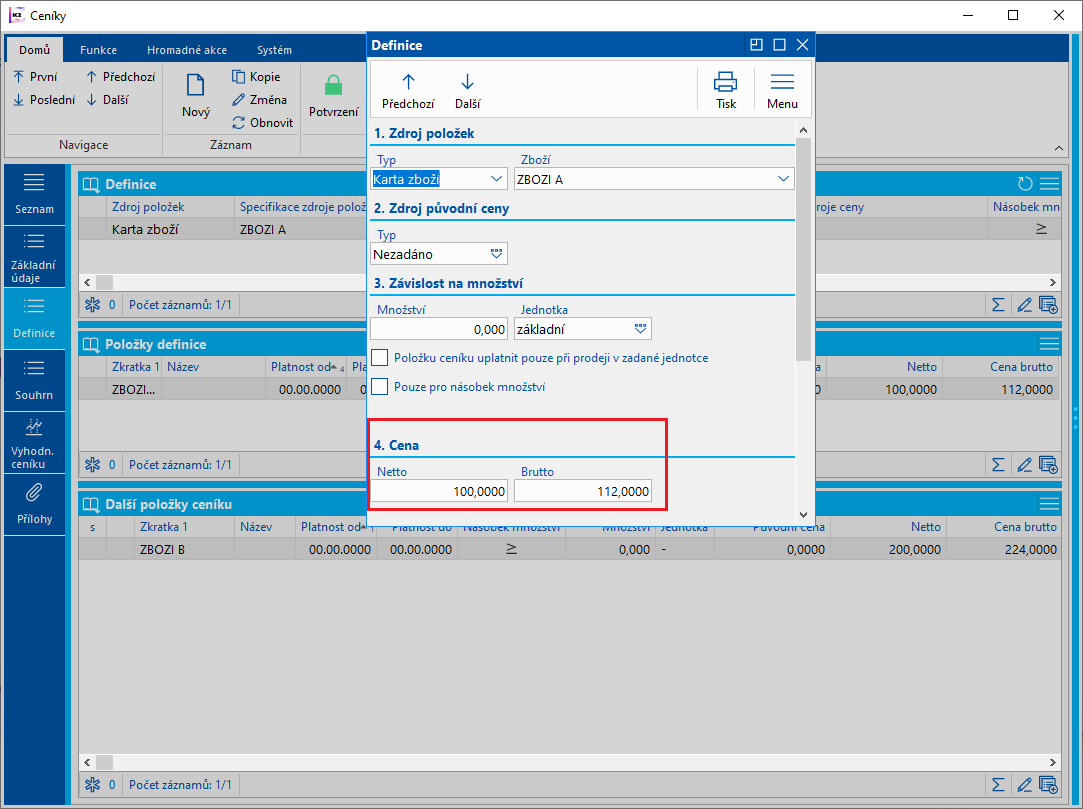Screen dimensions: 1083x809
Task: Jump to last record with Poslední
Action: click(44, 99)
